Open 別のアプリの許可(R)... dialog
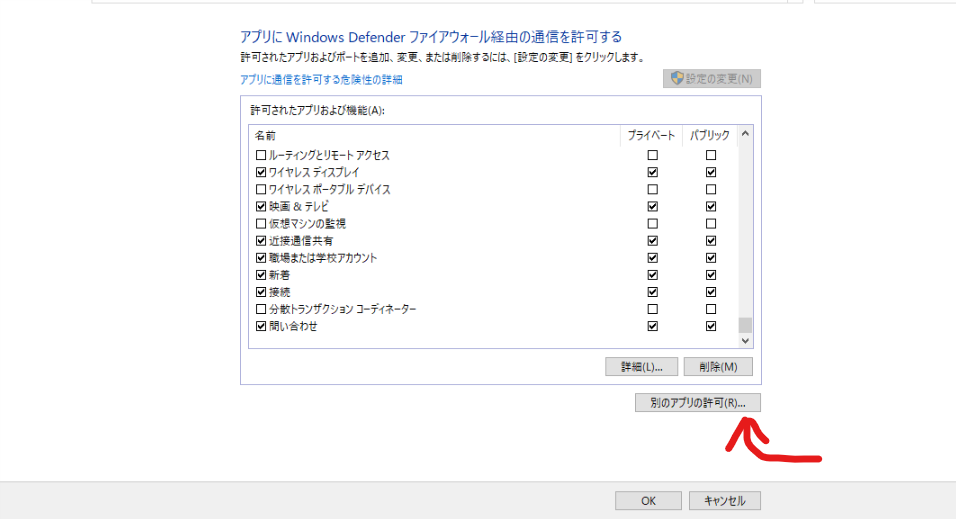Viewport: 956px width, 519px height. tap(698, 403)
